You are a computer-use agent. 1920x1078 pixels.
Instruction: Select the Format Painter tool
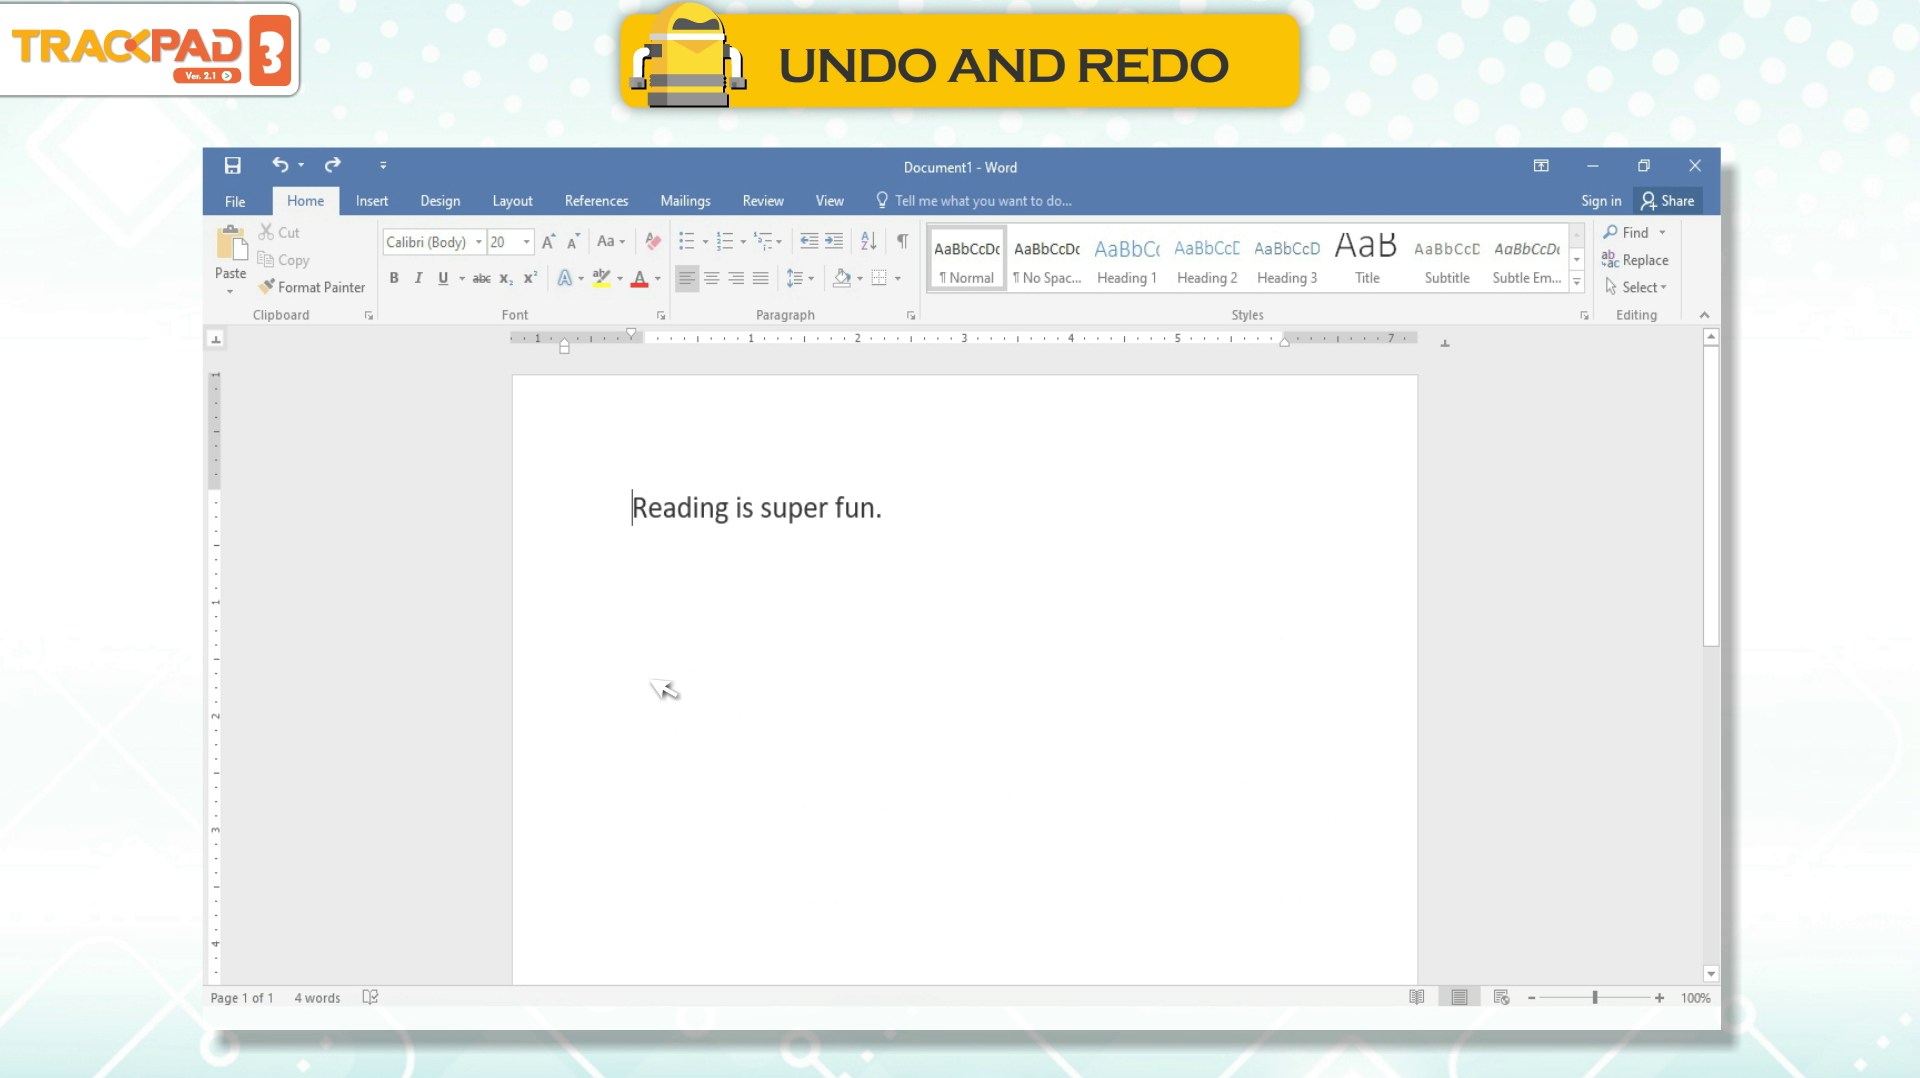[311, 287]
